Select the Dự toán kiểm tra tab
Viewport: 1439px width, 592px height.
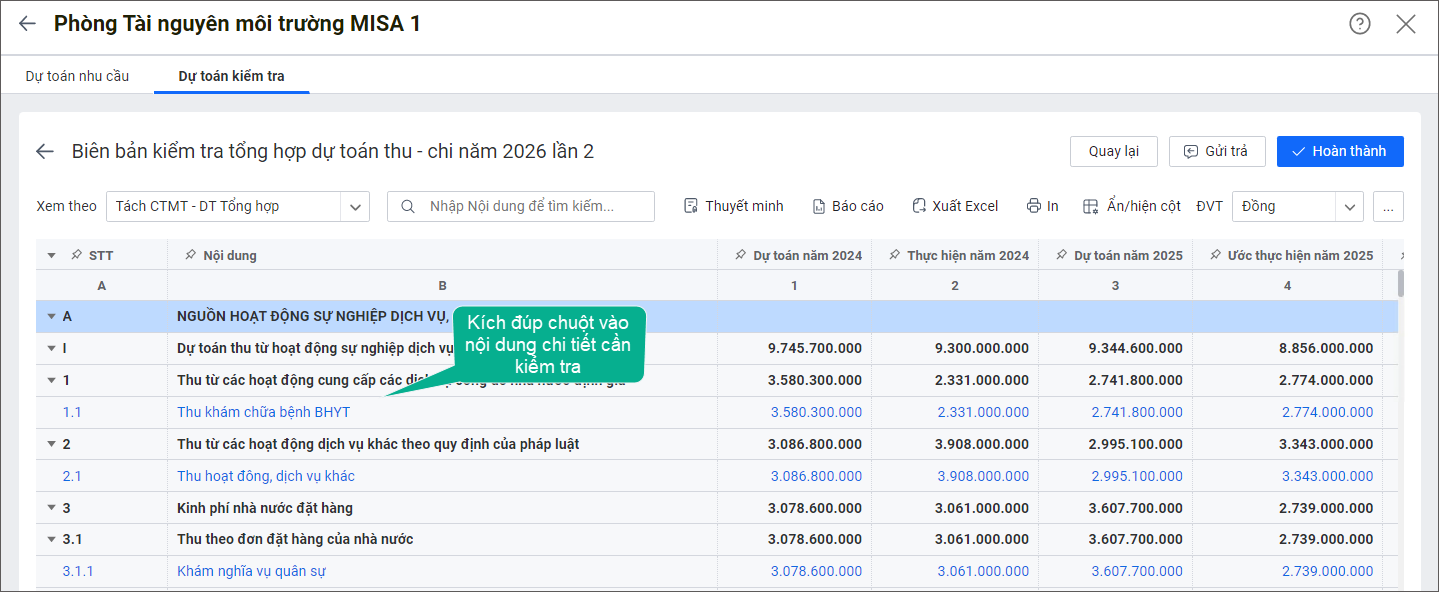click(x=231, y=76)
